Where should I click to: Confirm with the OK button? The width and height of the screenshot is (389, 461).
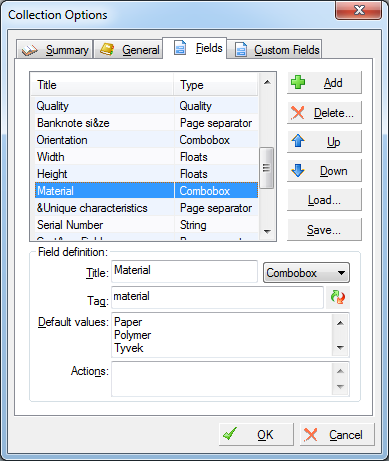click(x=256, y=434)
